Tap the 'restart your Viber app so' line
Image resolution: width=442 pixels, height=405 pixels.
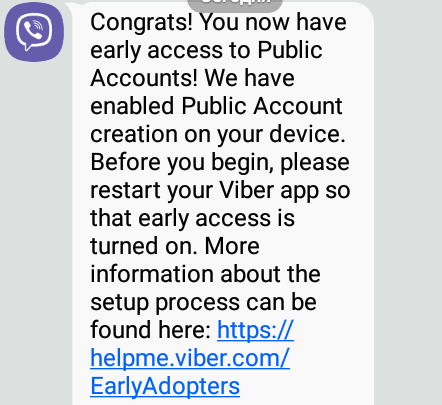[x=220, y=191]
